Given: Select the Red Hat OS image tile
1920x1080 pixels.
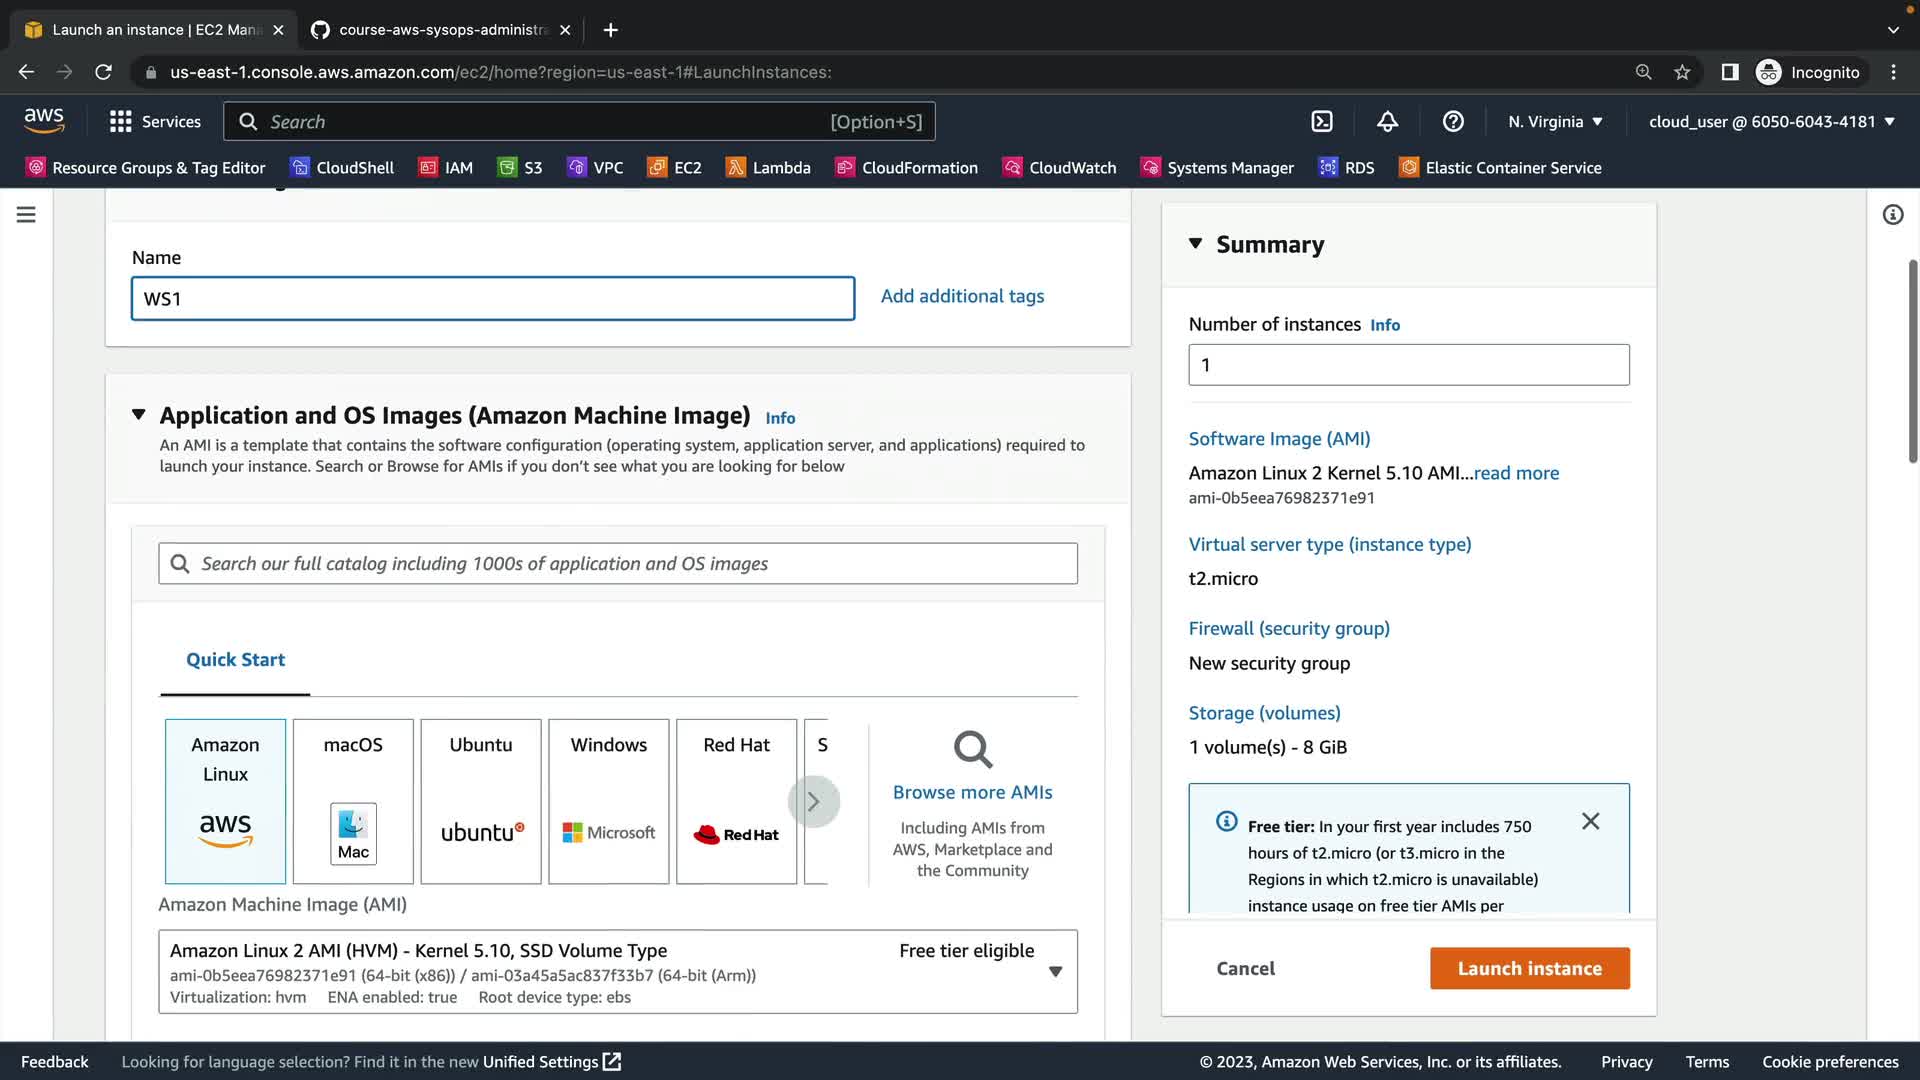Looking at the screenshot, I should click(736, 800).
